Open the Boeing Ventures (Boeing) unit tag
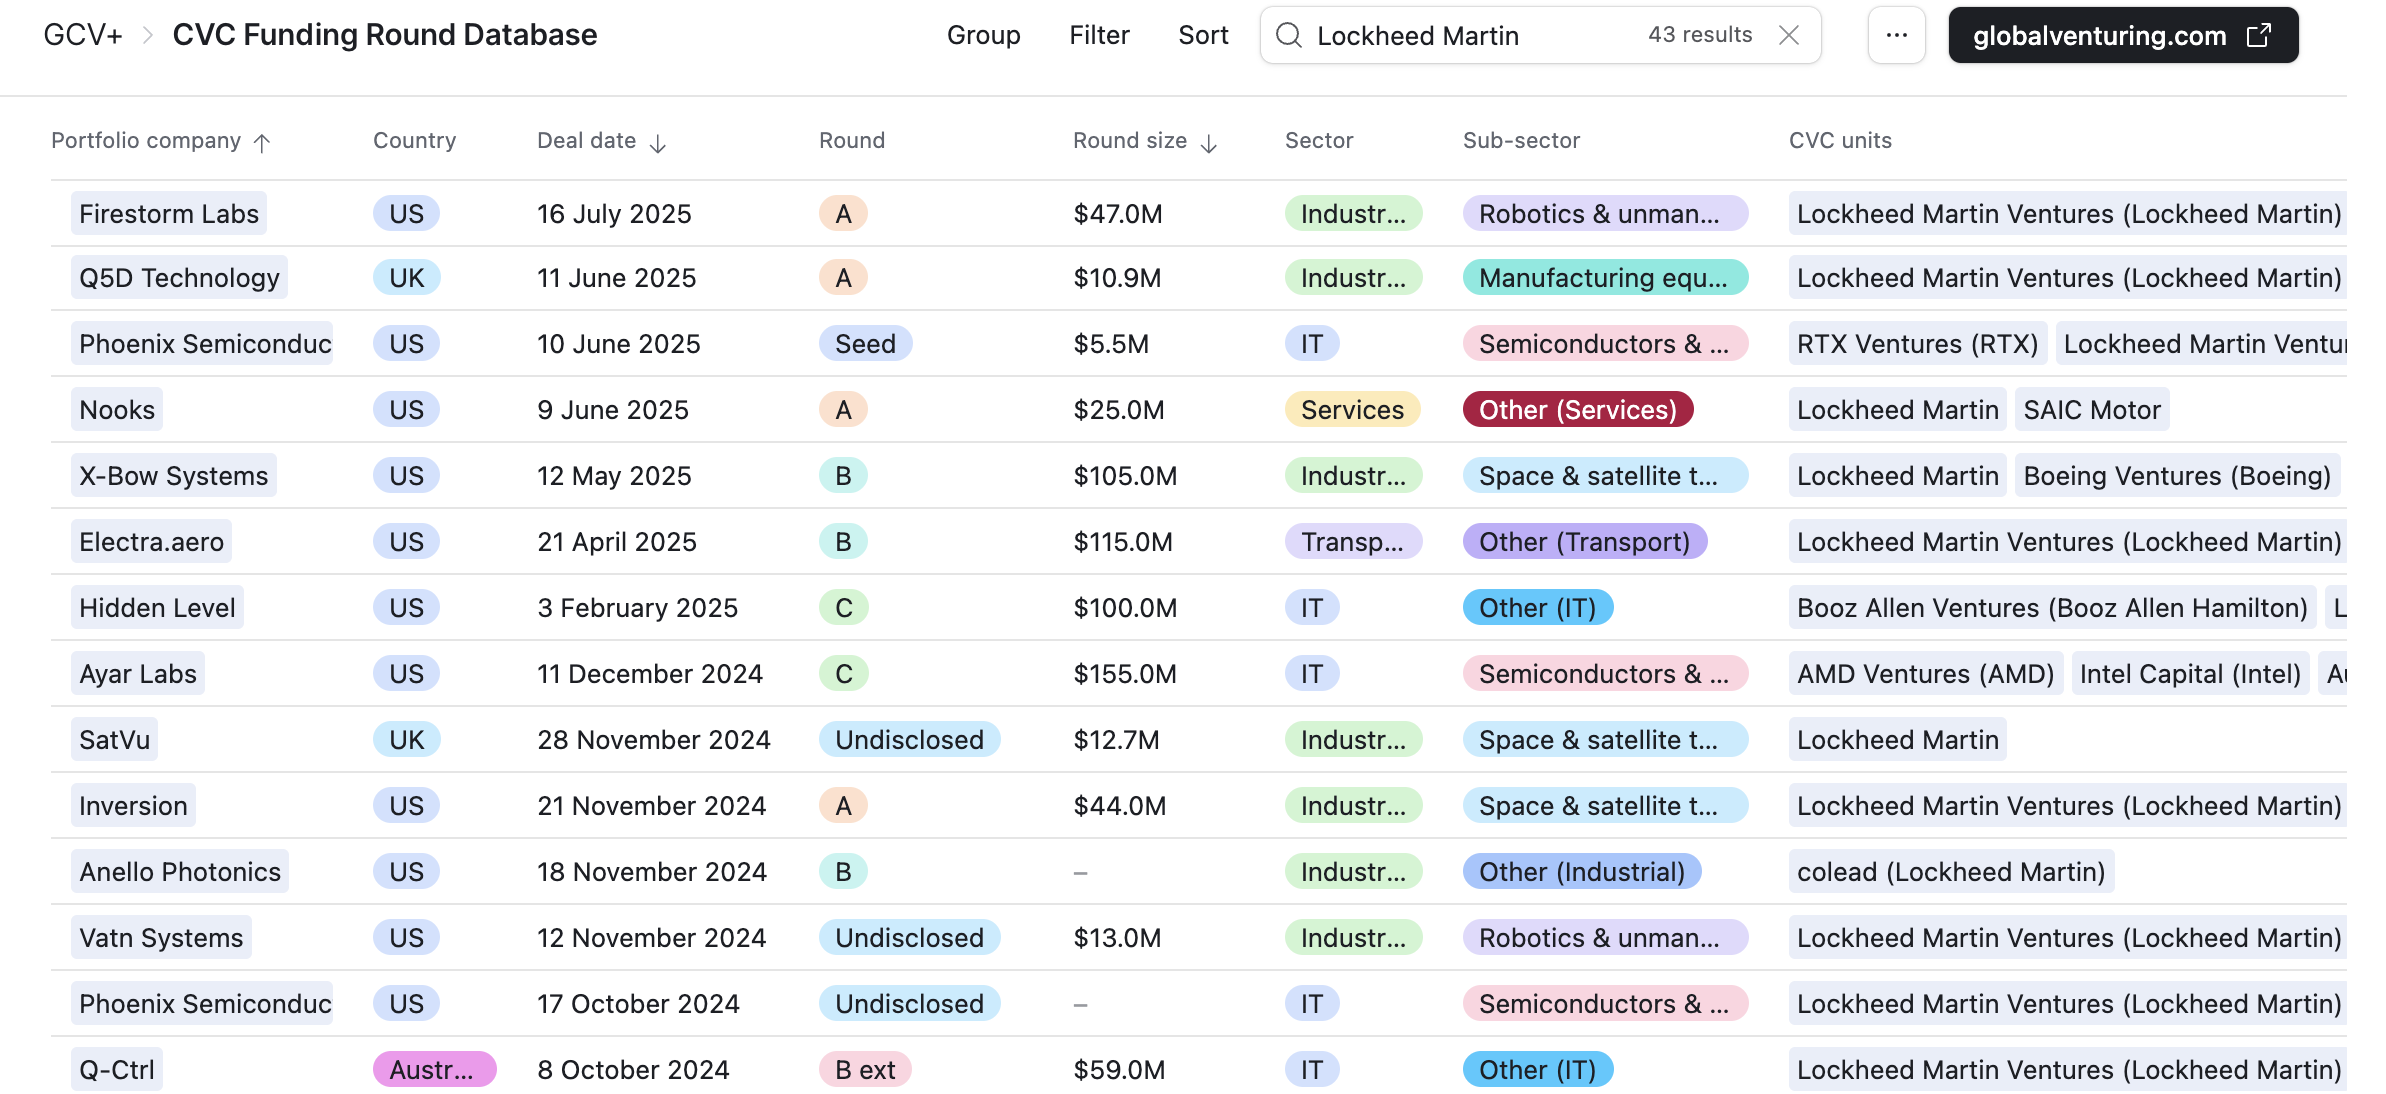2386x1094 pixels. [x=2176, y=476]
